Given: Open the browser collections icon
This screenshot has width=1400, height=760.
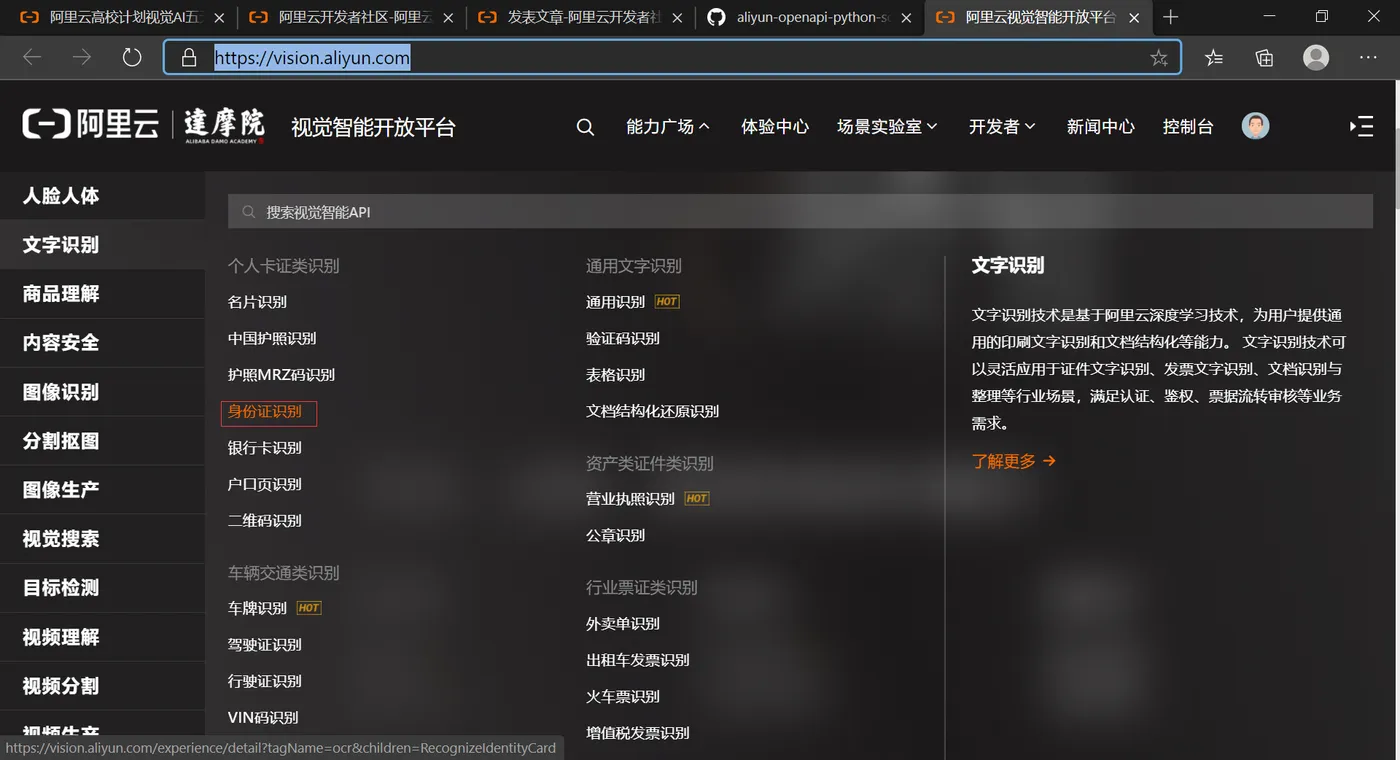Looking at the screenshot, I should point(1264,58).
